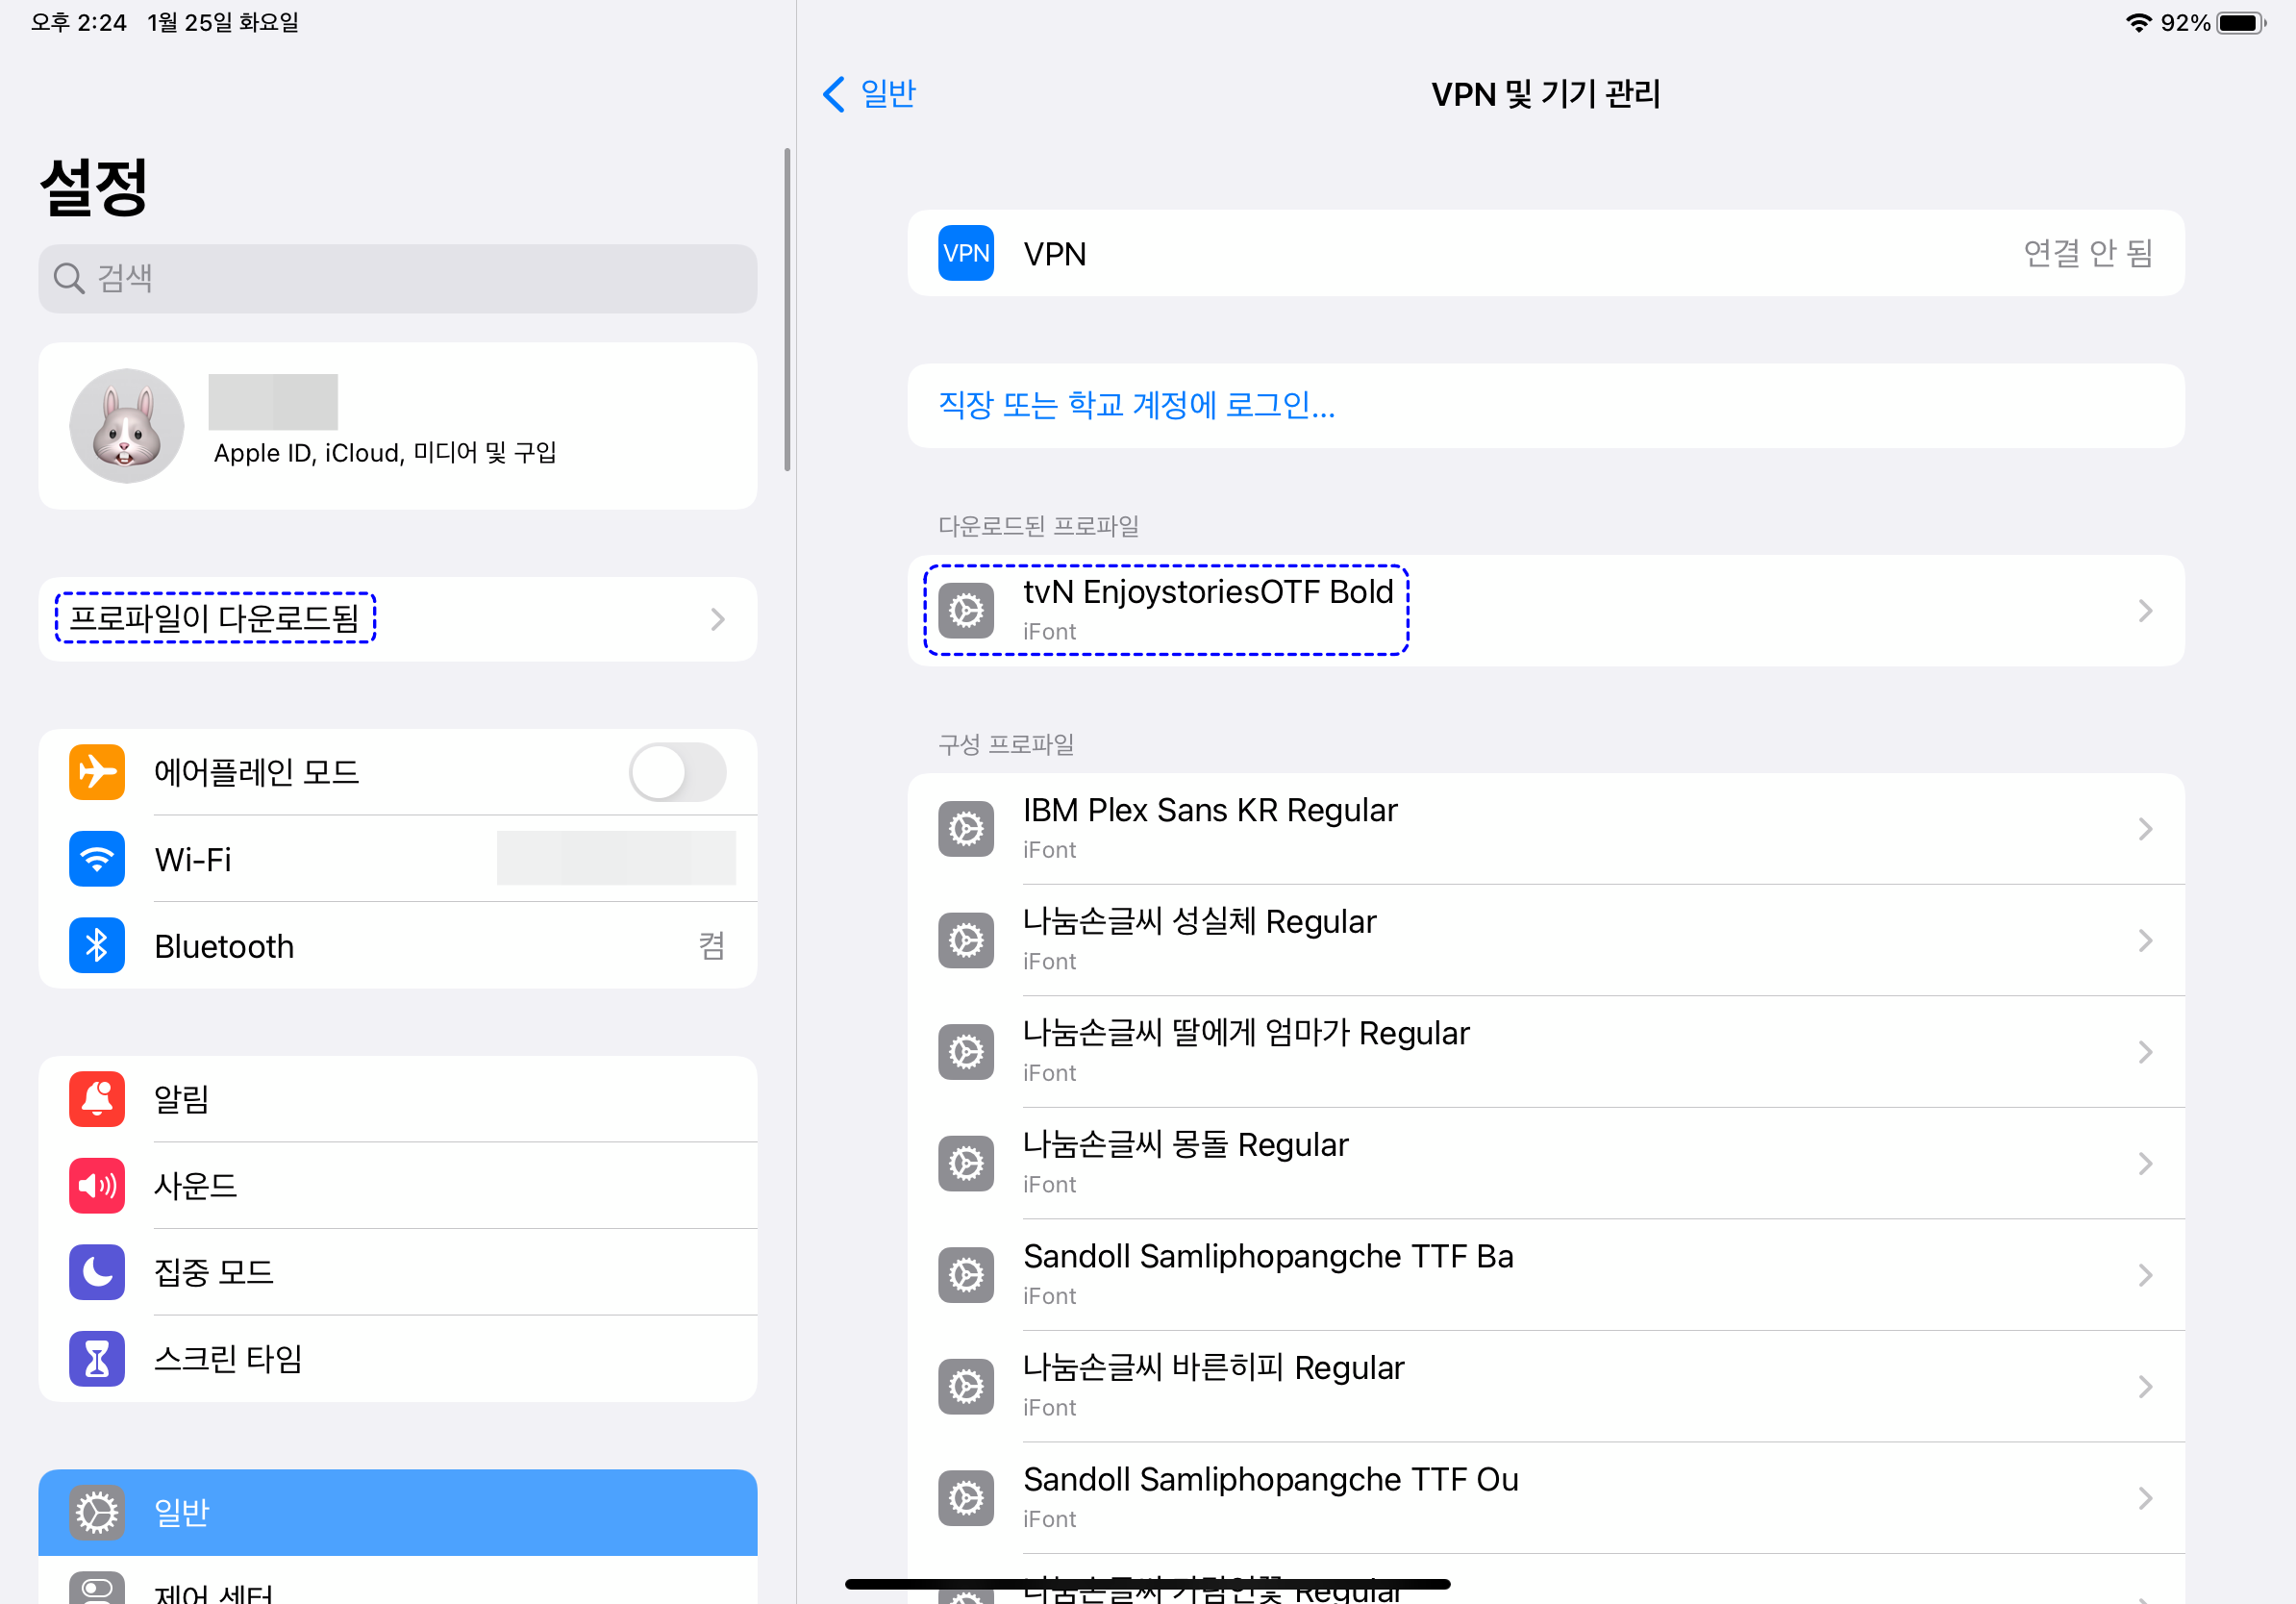Tap the 나눔손글씨 성실체 Regular profile icon

[965, 940]
